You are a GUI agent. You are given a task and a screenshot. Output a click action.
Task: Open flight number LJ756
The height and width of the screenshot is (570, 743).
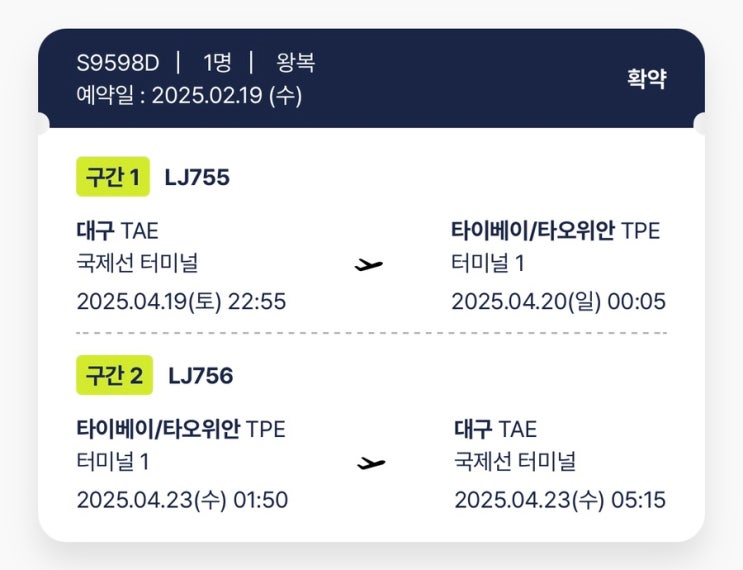(200, 376)
